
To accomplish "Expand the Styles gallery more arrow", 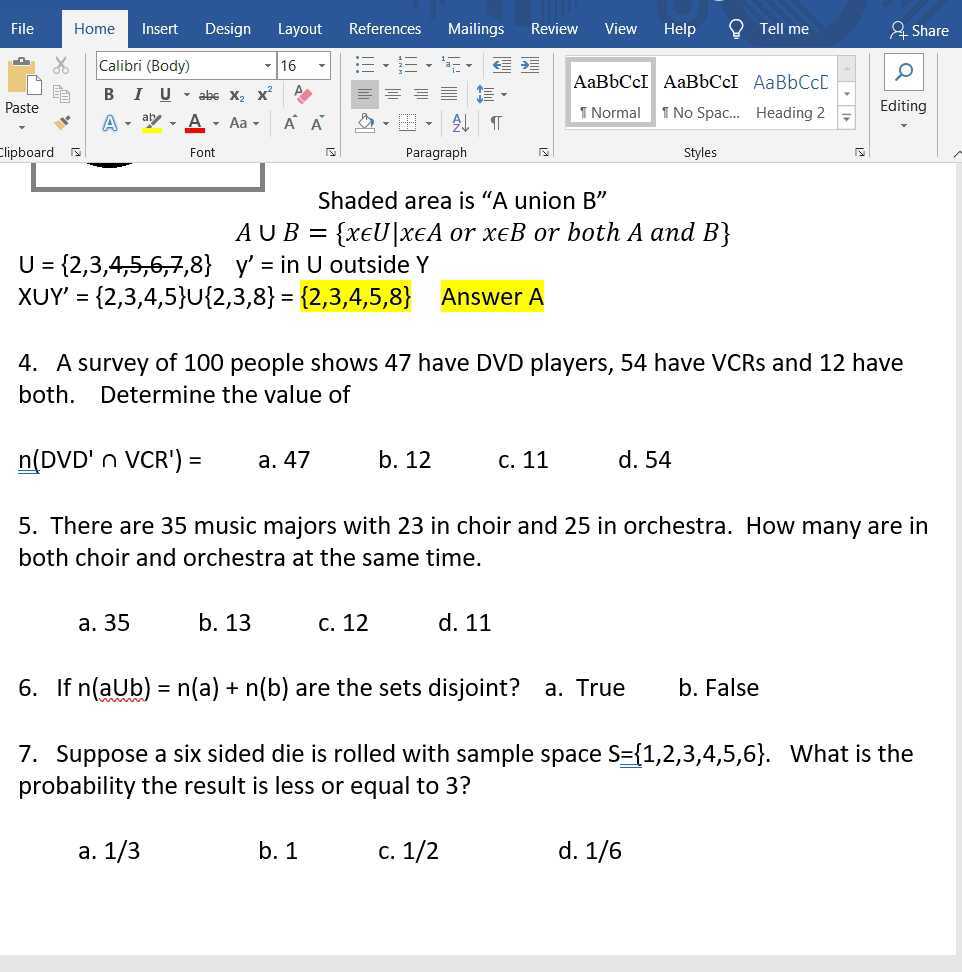I will coord(846,117).
